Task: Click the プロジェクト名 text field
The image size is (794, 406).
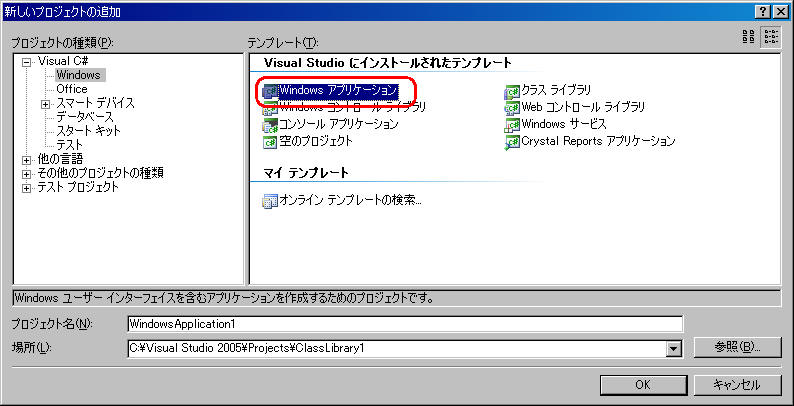Action: (x=404, y=324)
